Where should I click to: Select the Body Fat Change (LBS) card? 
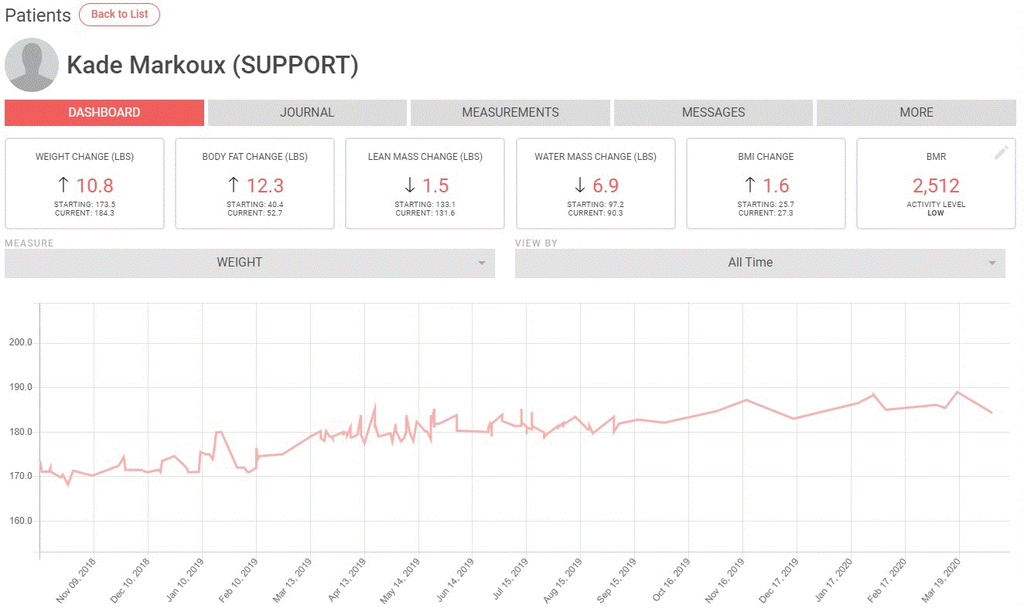click(x=255, y=183)
